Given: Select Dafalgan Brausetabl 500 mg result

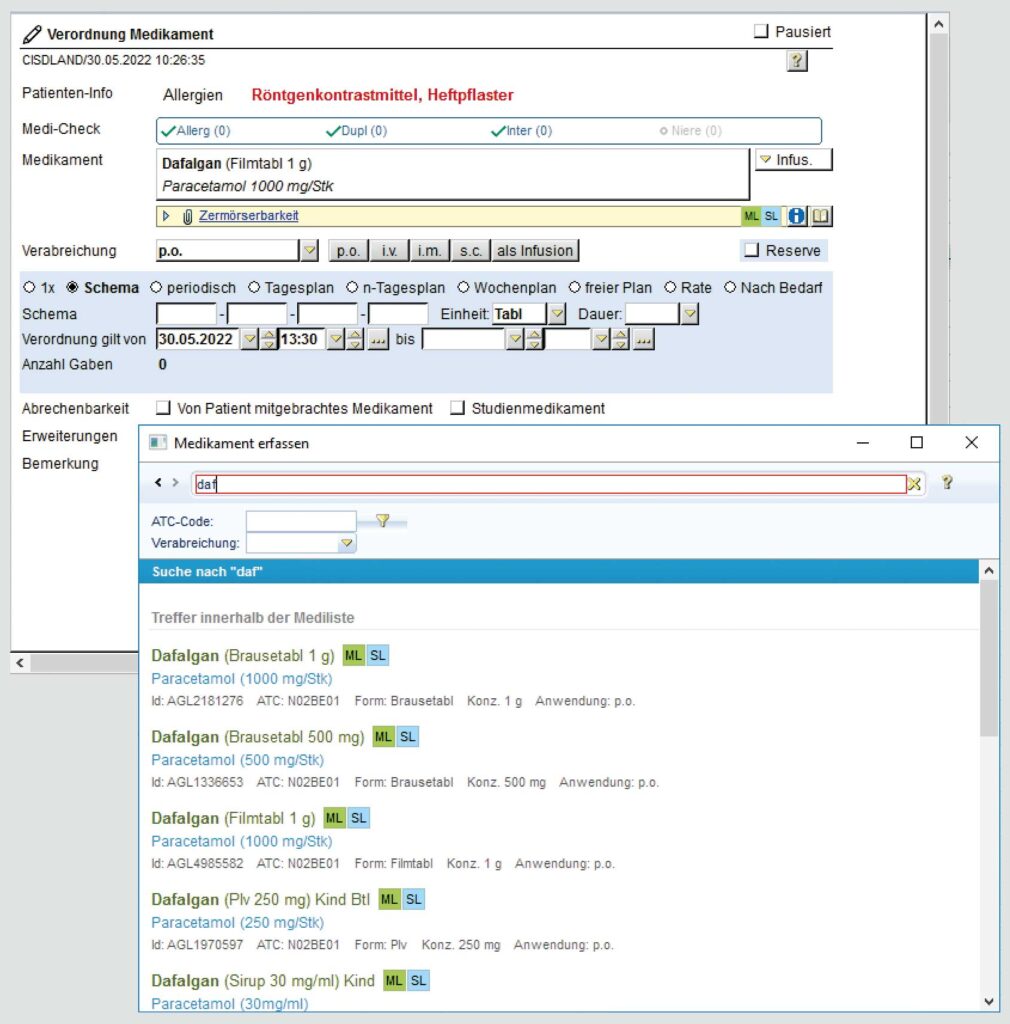Looking at the screenshot, I should coord(257,737).
